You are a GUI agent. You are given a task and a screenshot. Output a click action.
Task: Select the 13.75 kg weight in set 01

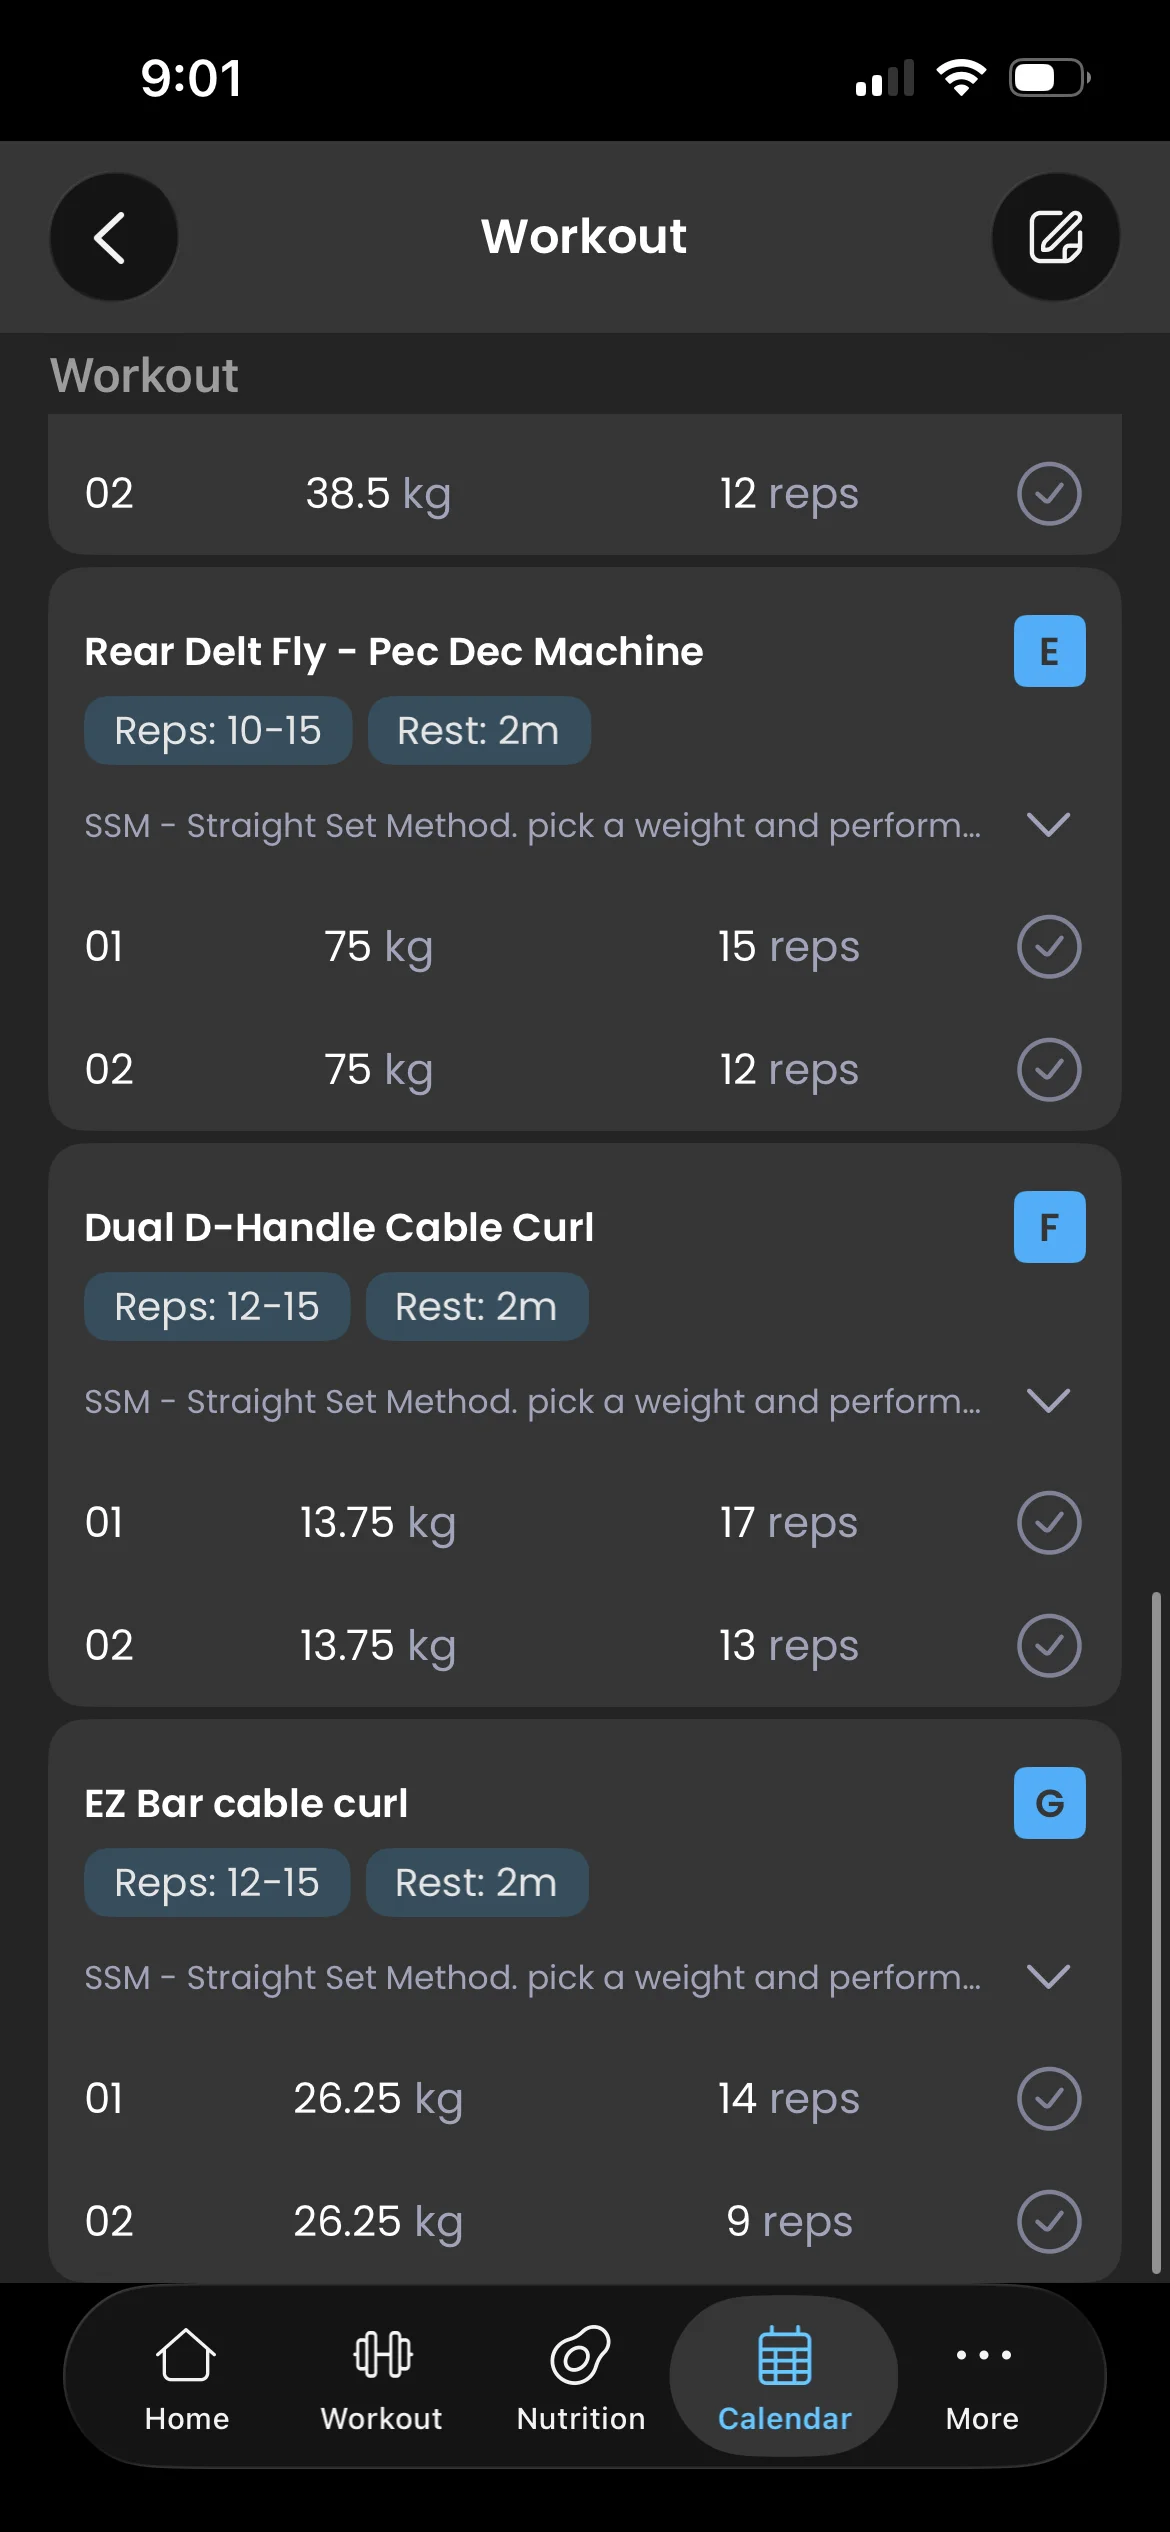[378, 1523]
